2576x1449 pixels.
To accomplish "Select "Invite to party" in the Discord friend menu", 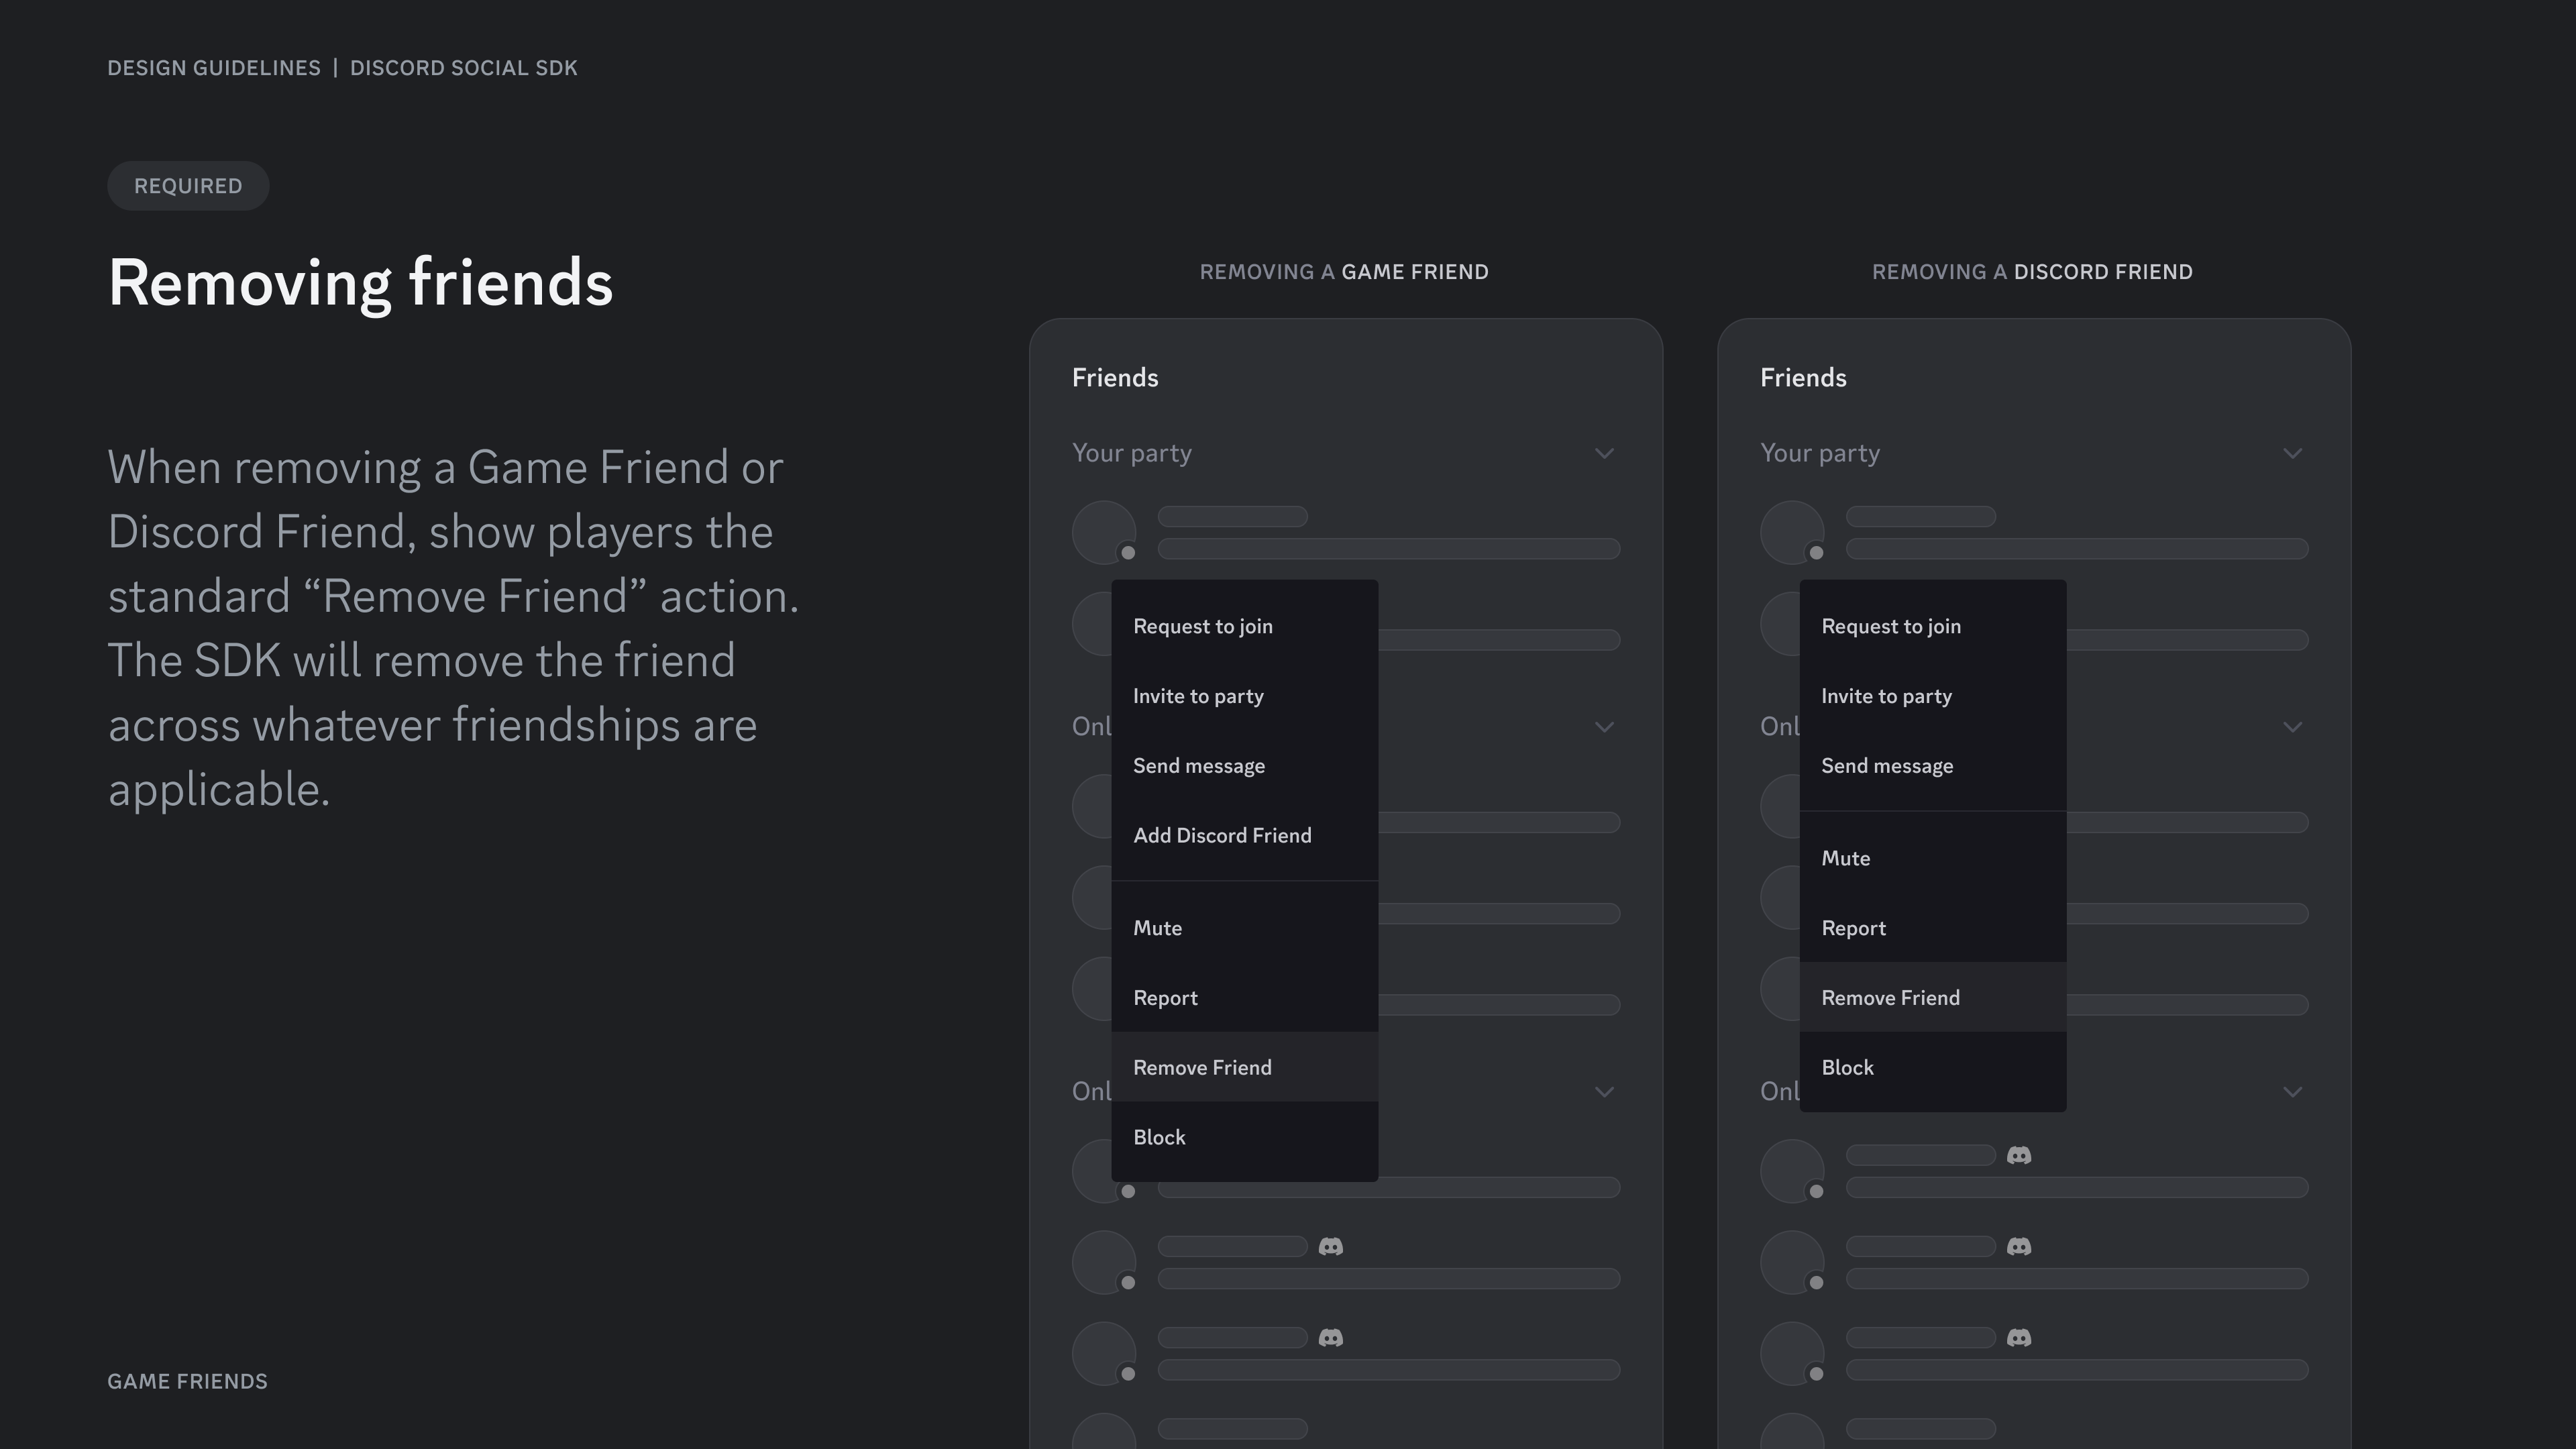I will click(x=1886, y=696).
